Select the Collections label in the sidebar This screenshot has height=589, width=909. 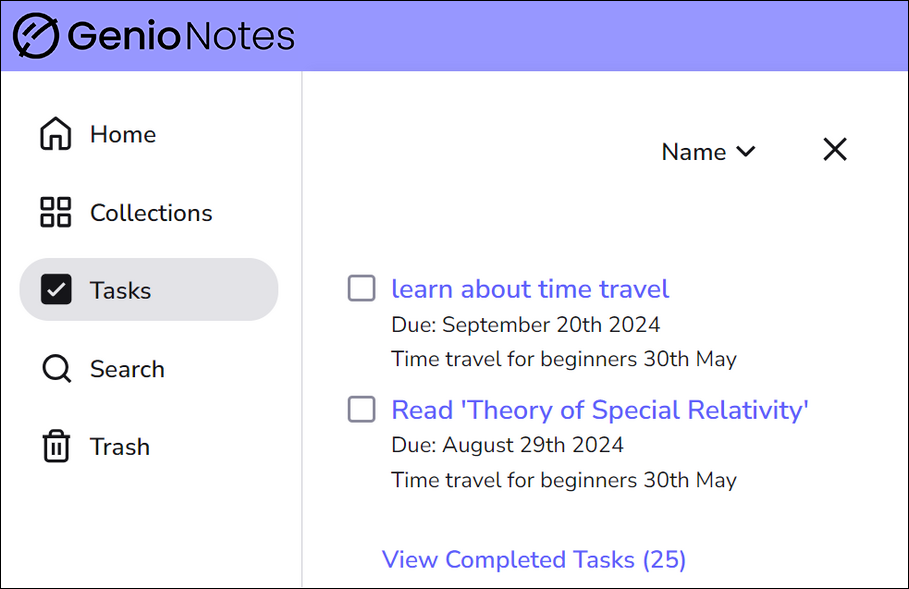pyautogui.click(x=151, y=213)
